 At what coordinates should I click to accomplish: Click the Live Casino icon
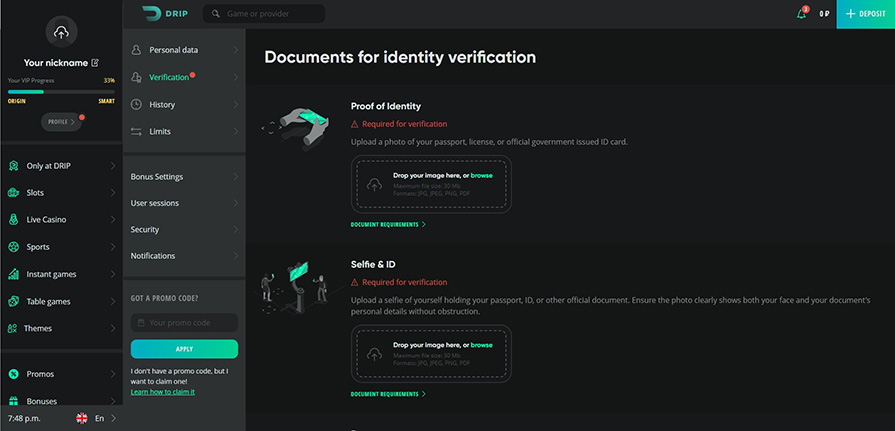pyautogui.click(x=14, y=219)
